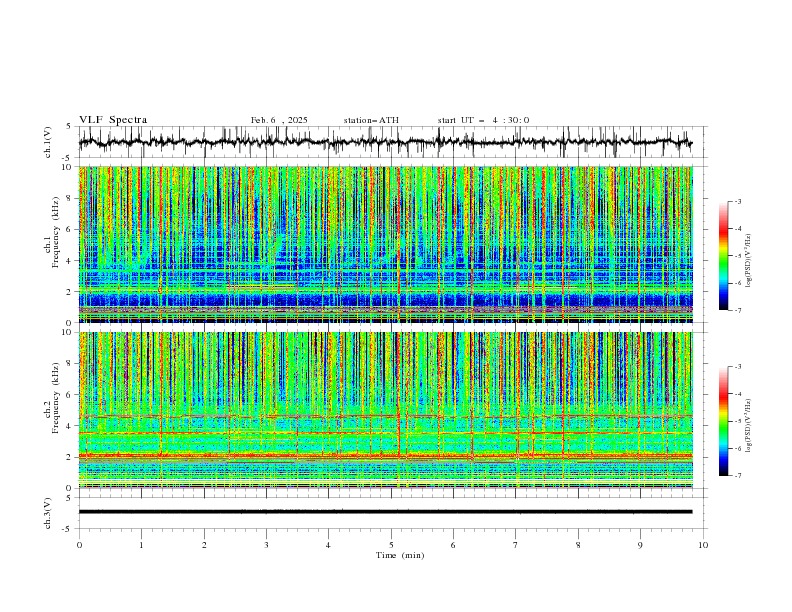Click the ch.1 spectrogram PSD color bar
This screenshot has height=612, width=792.
pyautogui.click(x=723, y=256)
